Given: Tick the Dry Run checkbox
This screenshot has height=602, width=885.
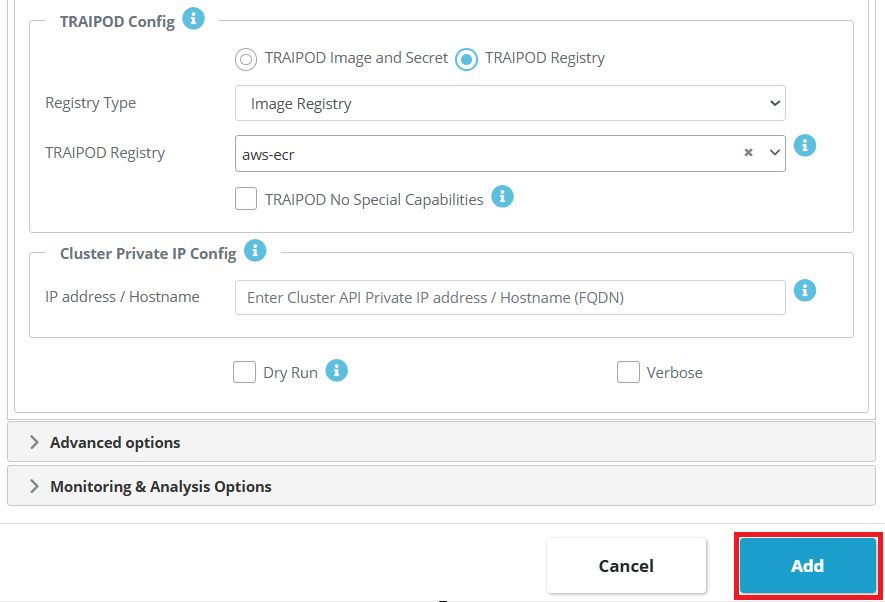Looking at the screenshot, I should (244, 372).
